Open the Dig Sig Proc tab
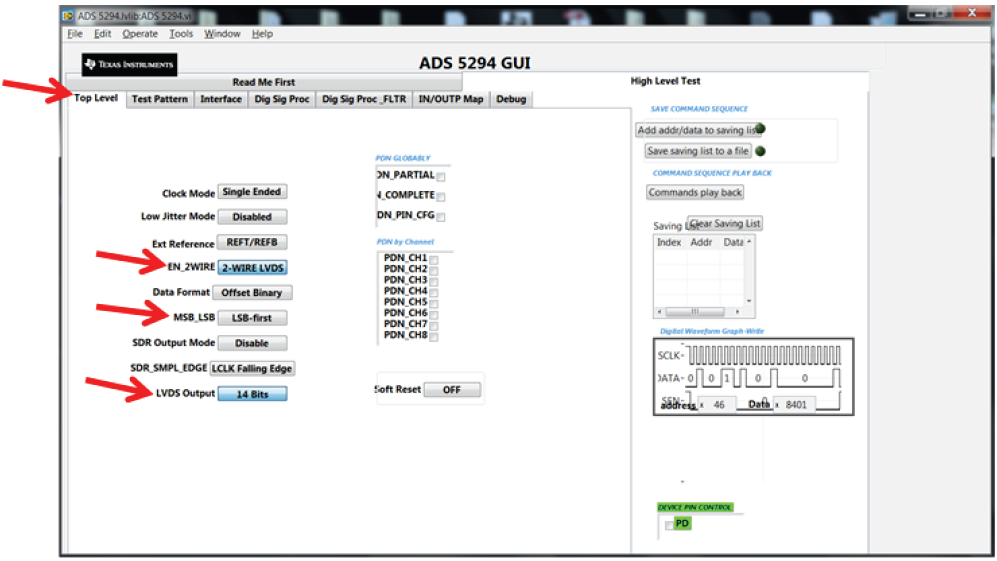The height and width of the screenshot is (561, 997). click(282, 99)
